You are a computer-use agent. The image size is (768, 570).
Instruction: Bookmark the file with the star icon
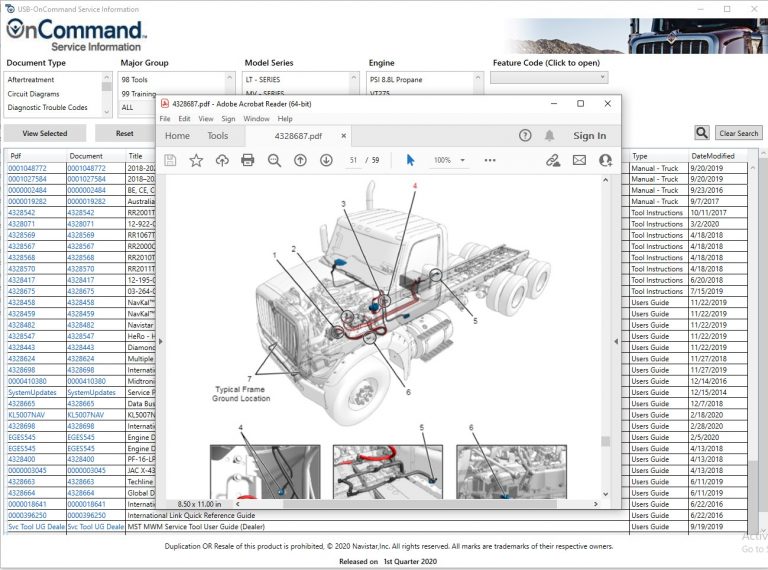click(196, 160)
